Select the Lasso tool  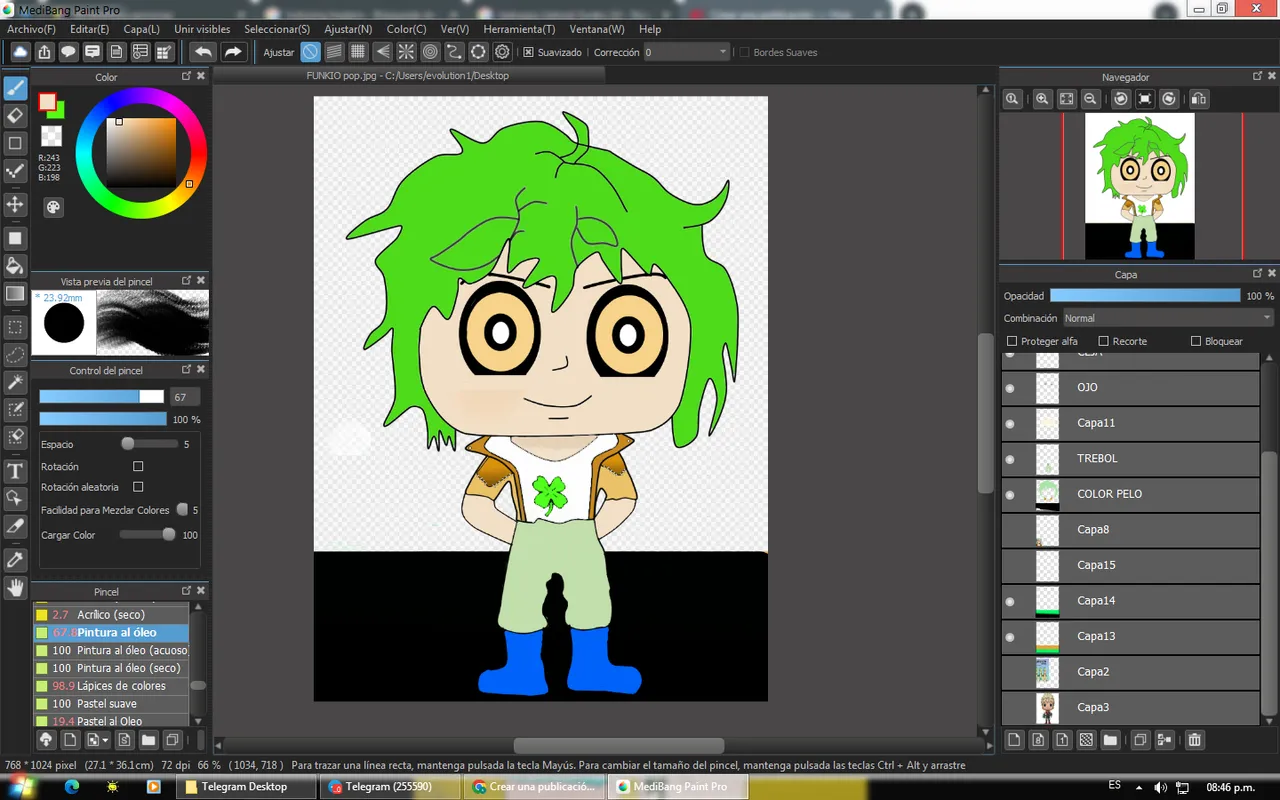click(x=15, y=355)
